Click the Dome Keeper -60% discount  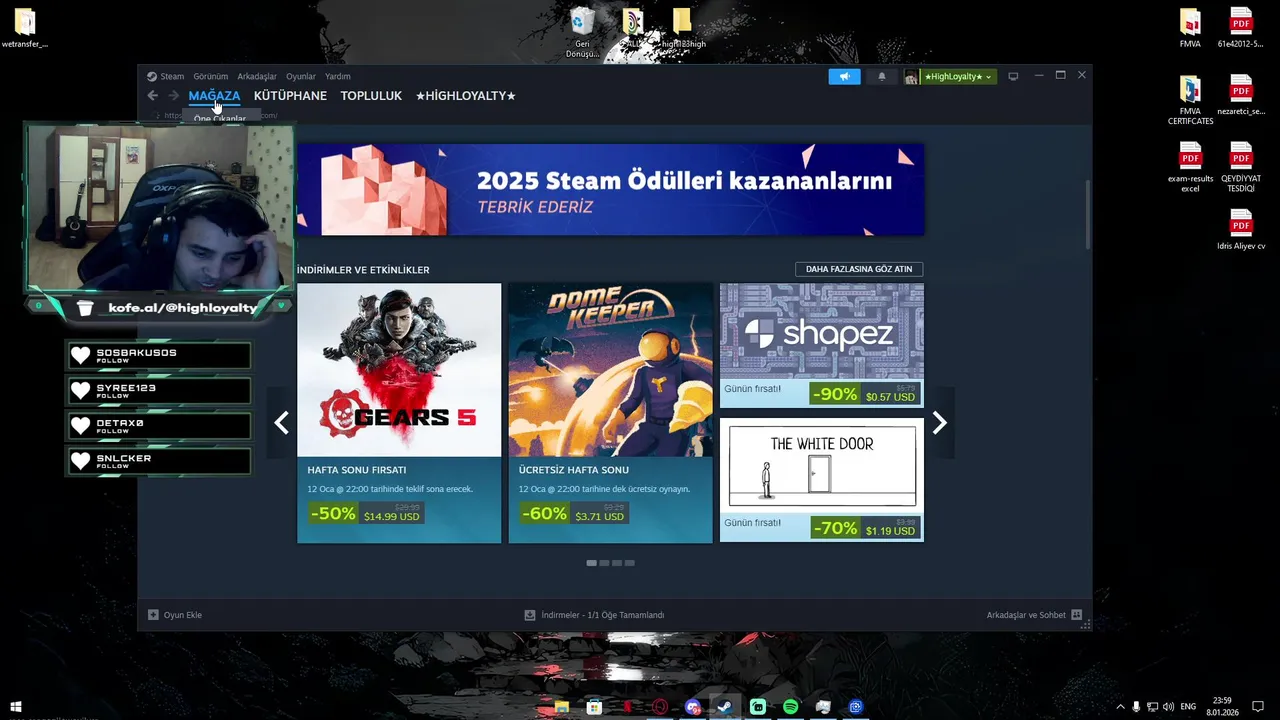544,514
